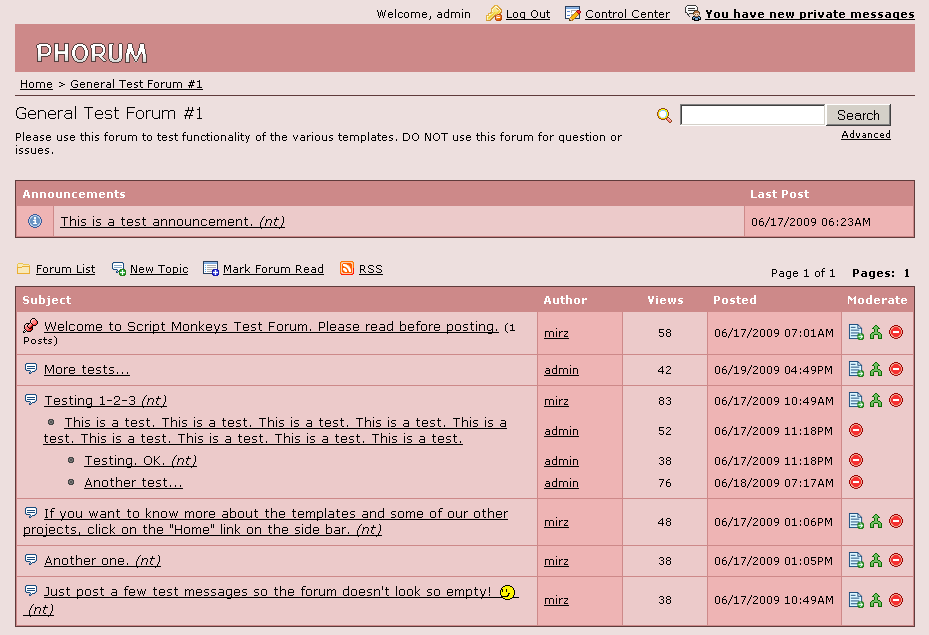Open the More tests... topic
Viewport: 929px width, 635px height.
click(x=87, y=370)
